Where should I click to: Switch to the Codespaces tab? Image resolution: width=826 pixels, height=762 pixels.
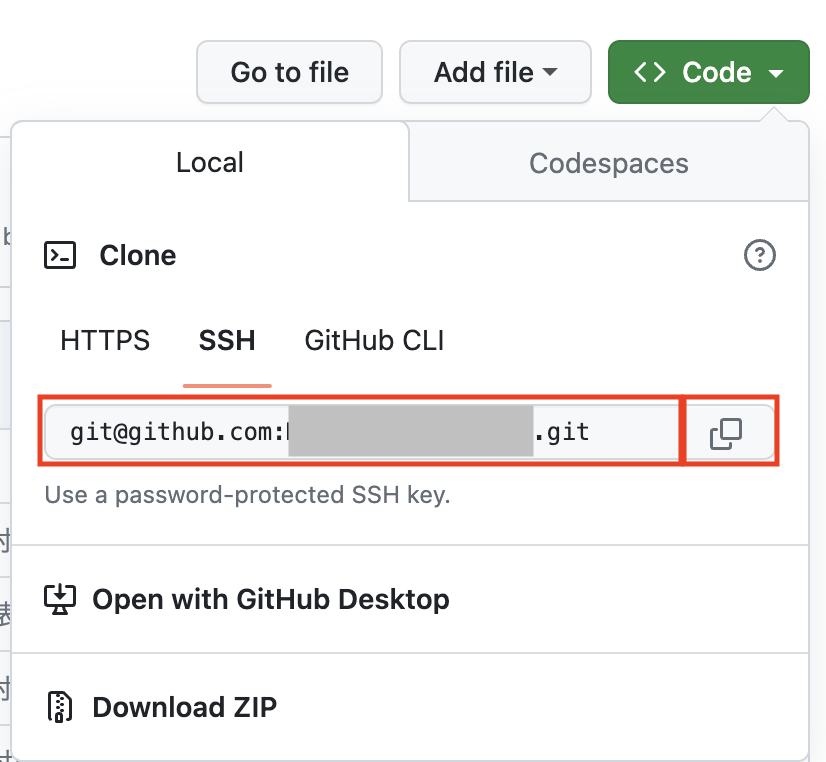[x=608, y=163]
